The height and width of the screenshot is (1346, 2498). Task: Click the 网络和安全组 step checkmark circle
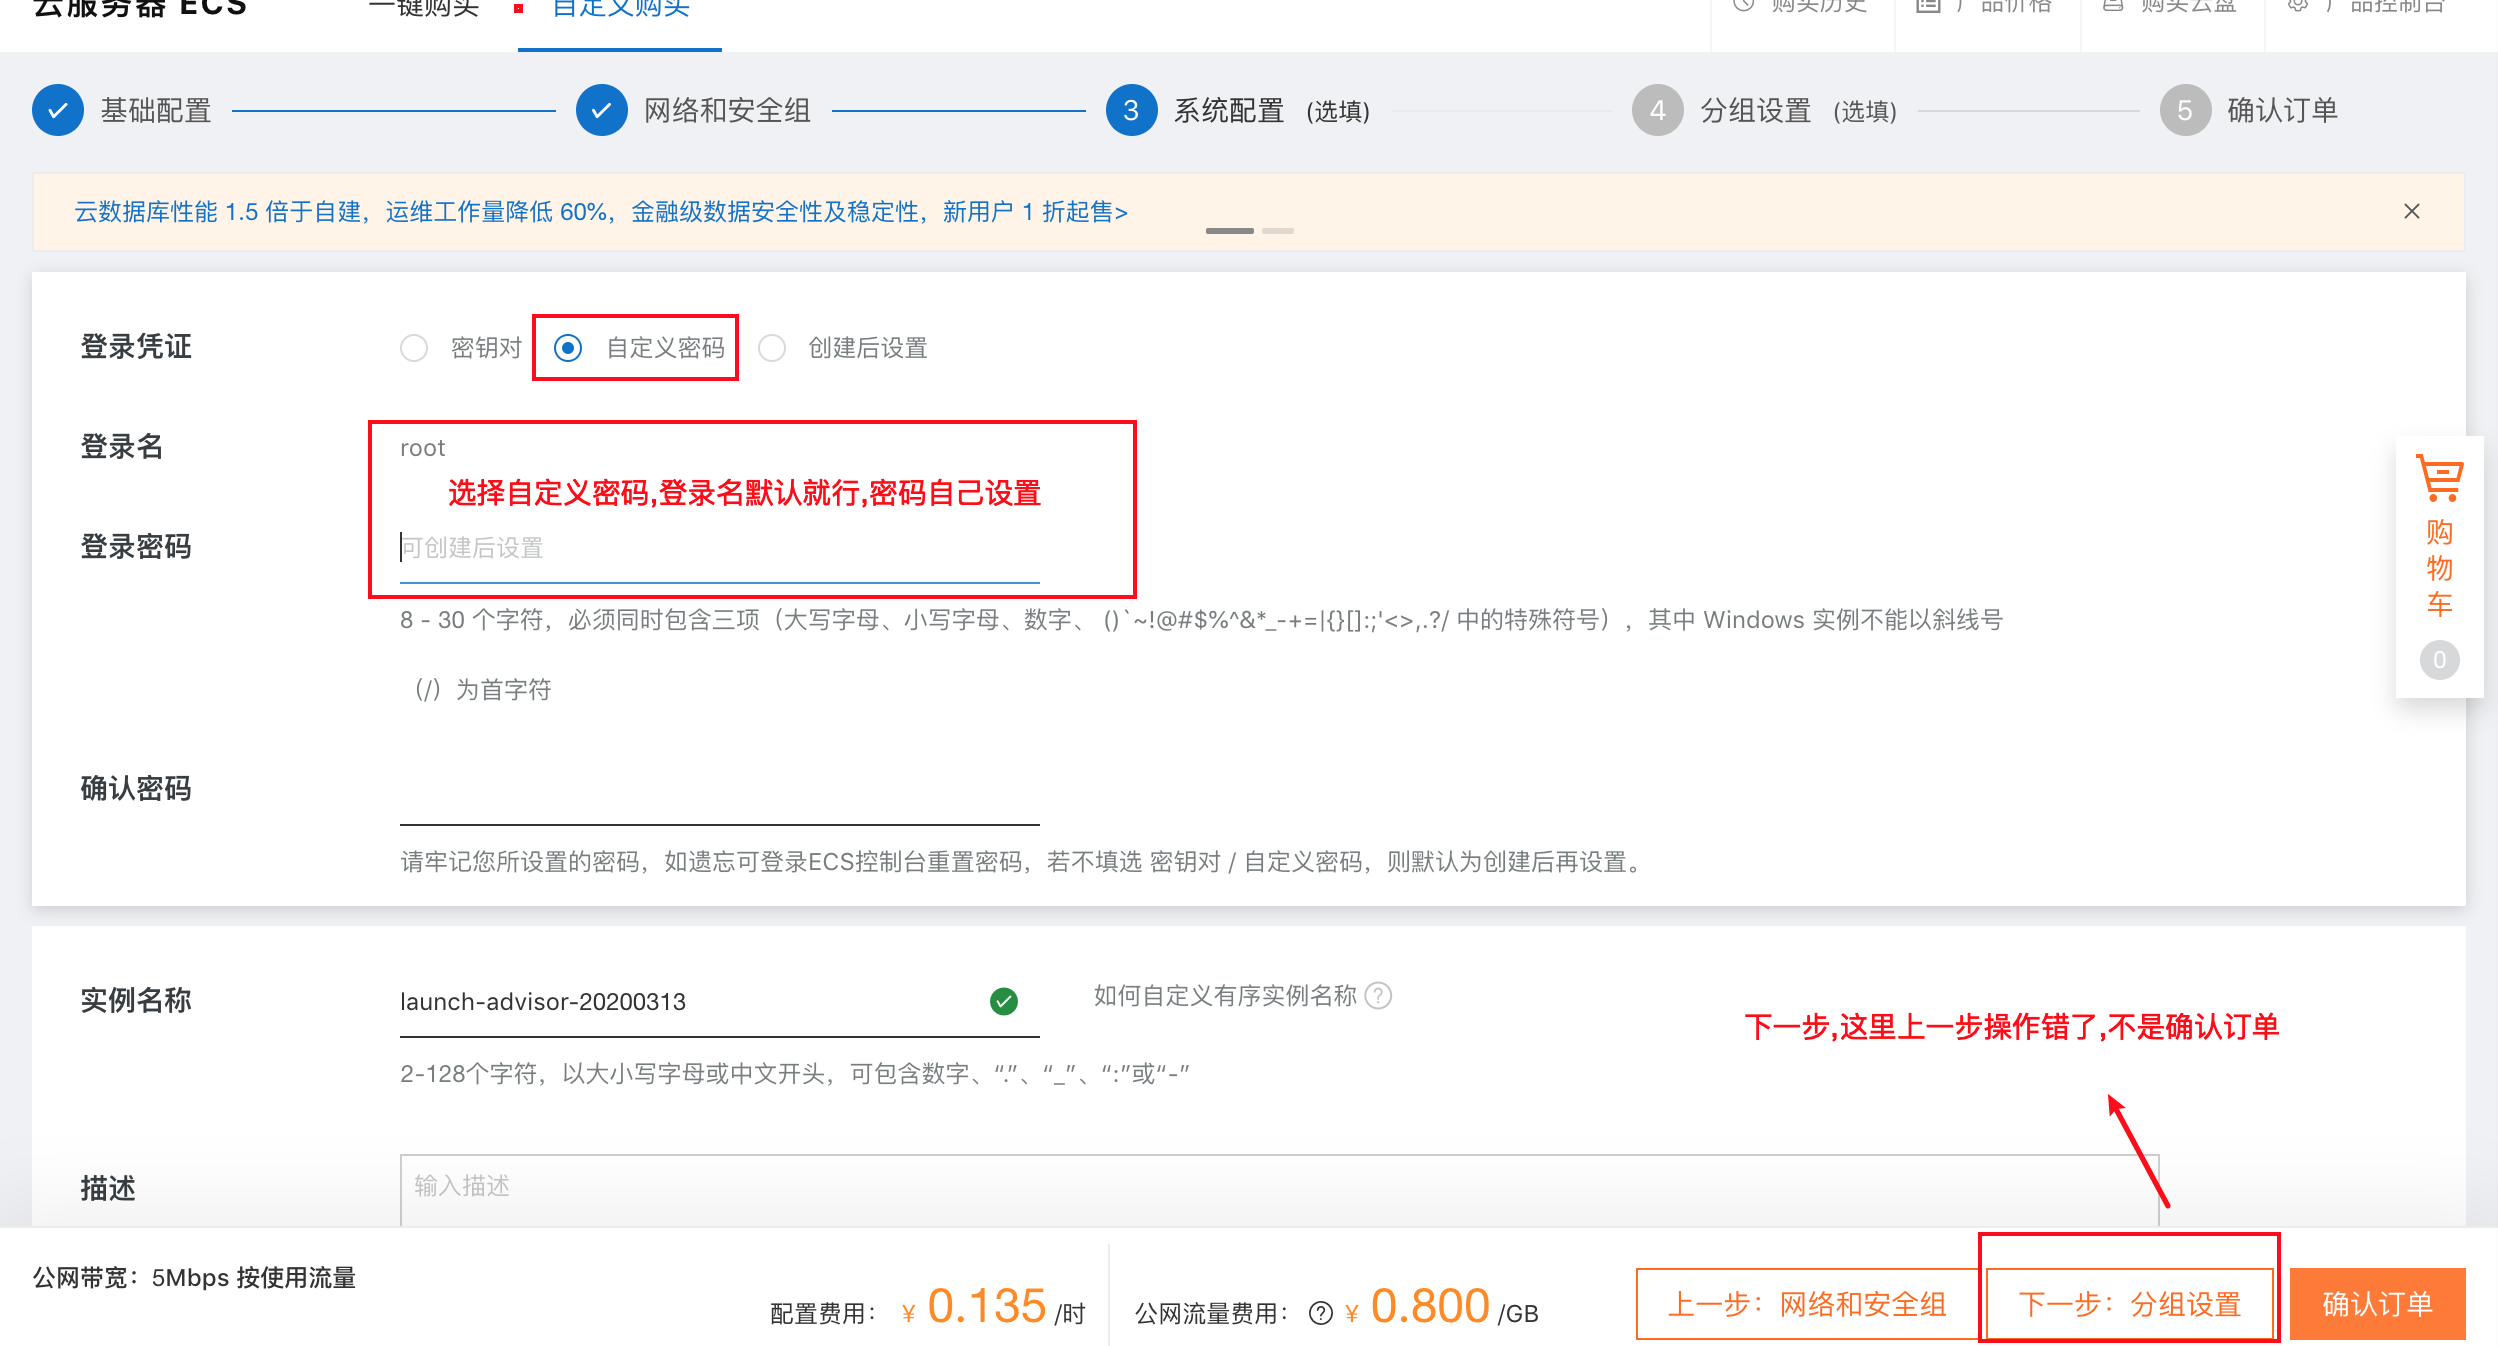601,110
